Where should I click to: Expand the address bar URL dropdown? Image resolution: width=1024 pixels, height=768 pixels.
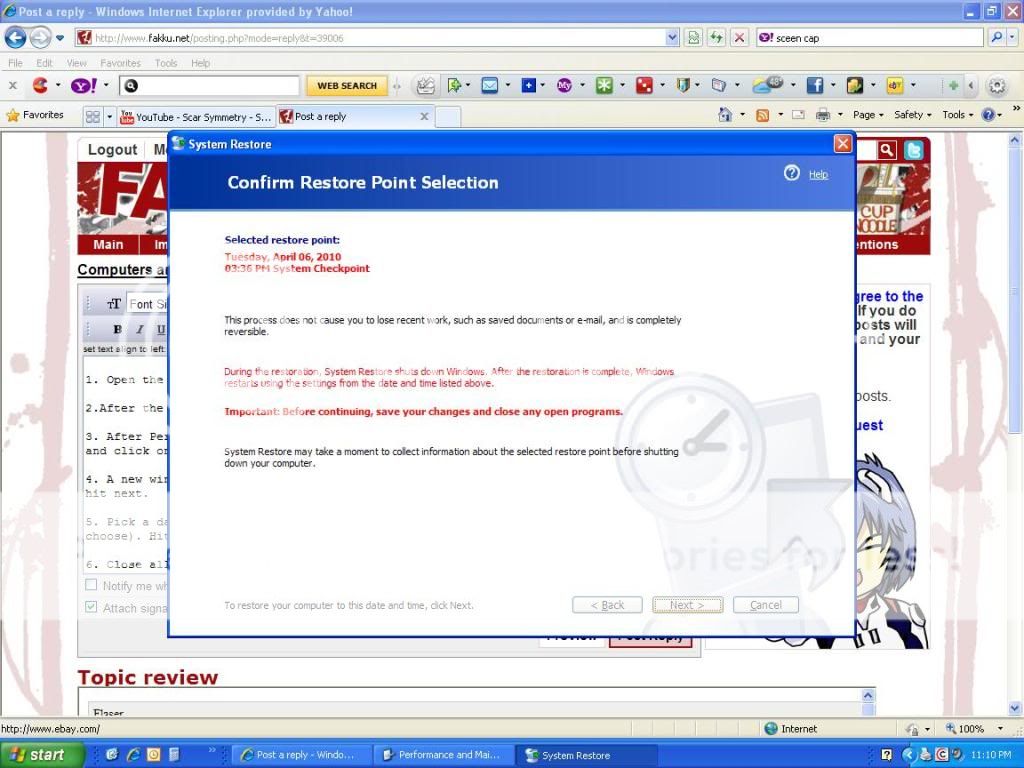click(x=672, y=38)
